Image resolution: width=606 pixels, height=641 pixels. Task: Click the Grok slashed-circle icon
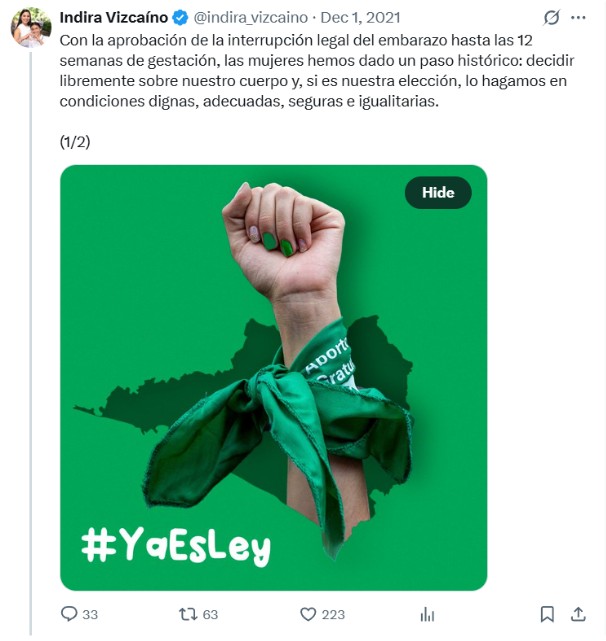(x=551, y=18)
